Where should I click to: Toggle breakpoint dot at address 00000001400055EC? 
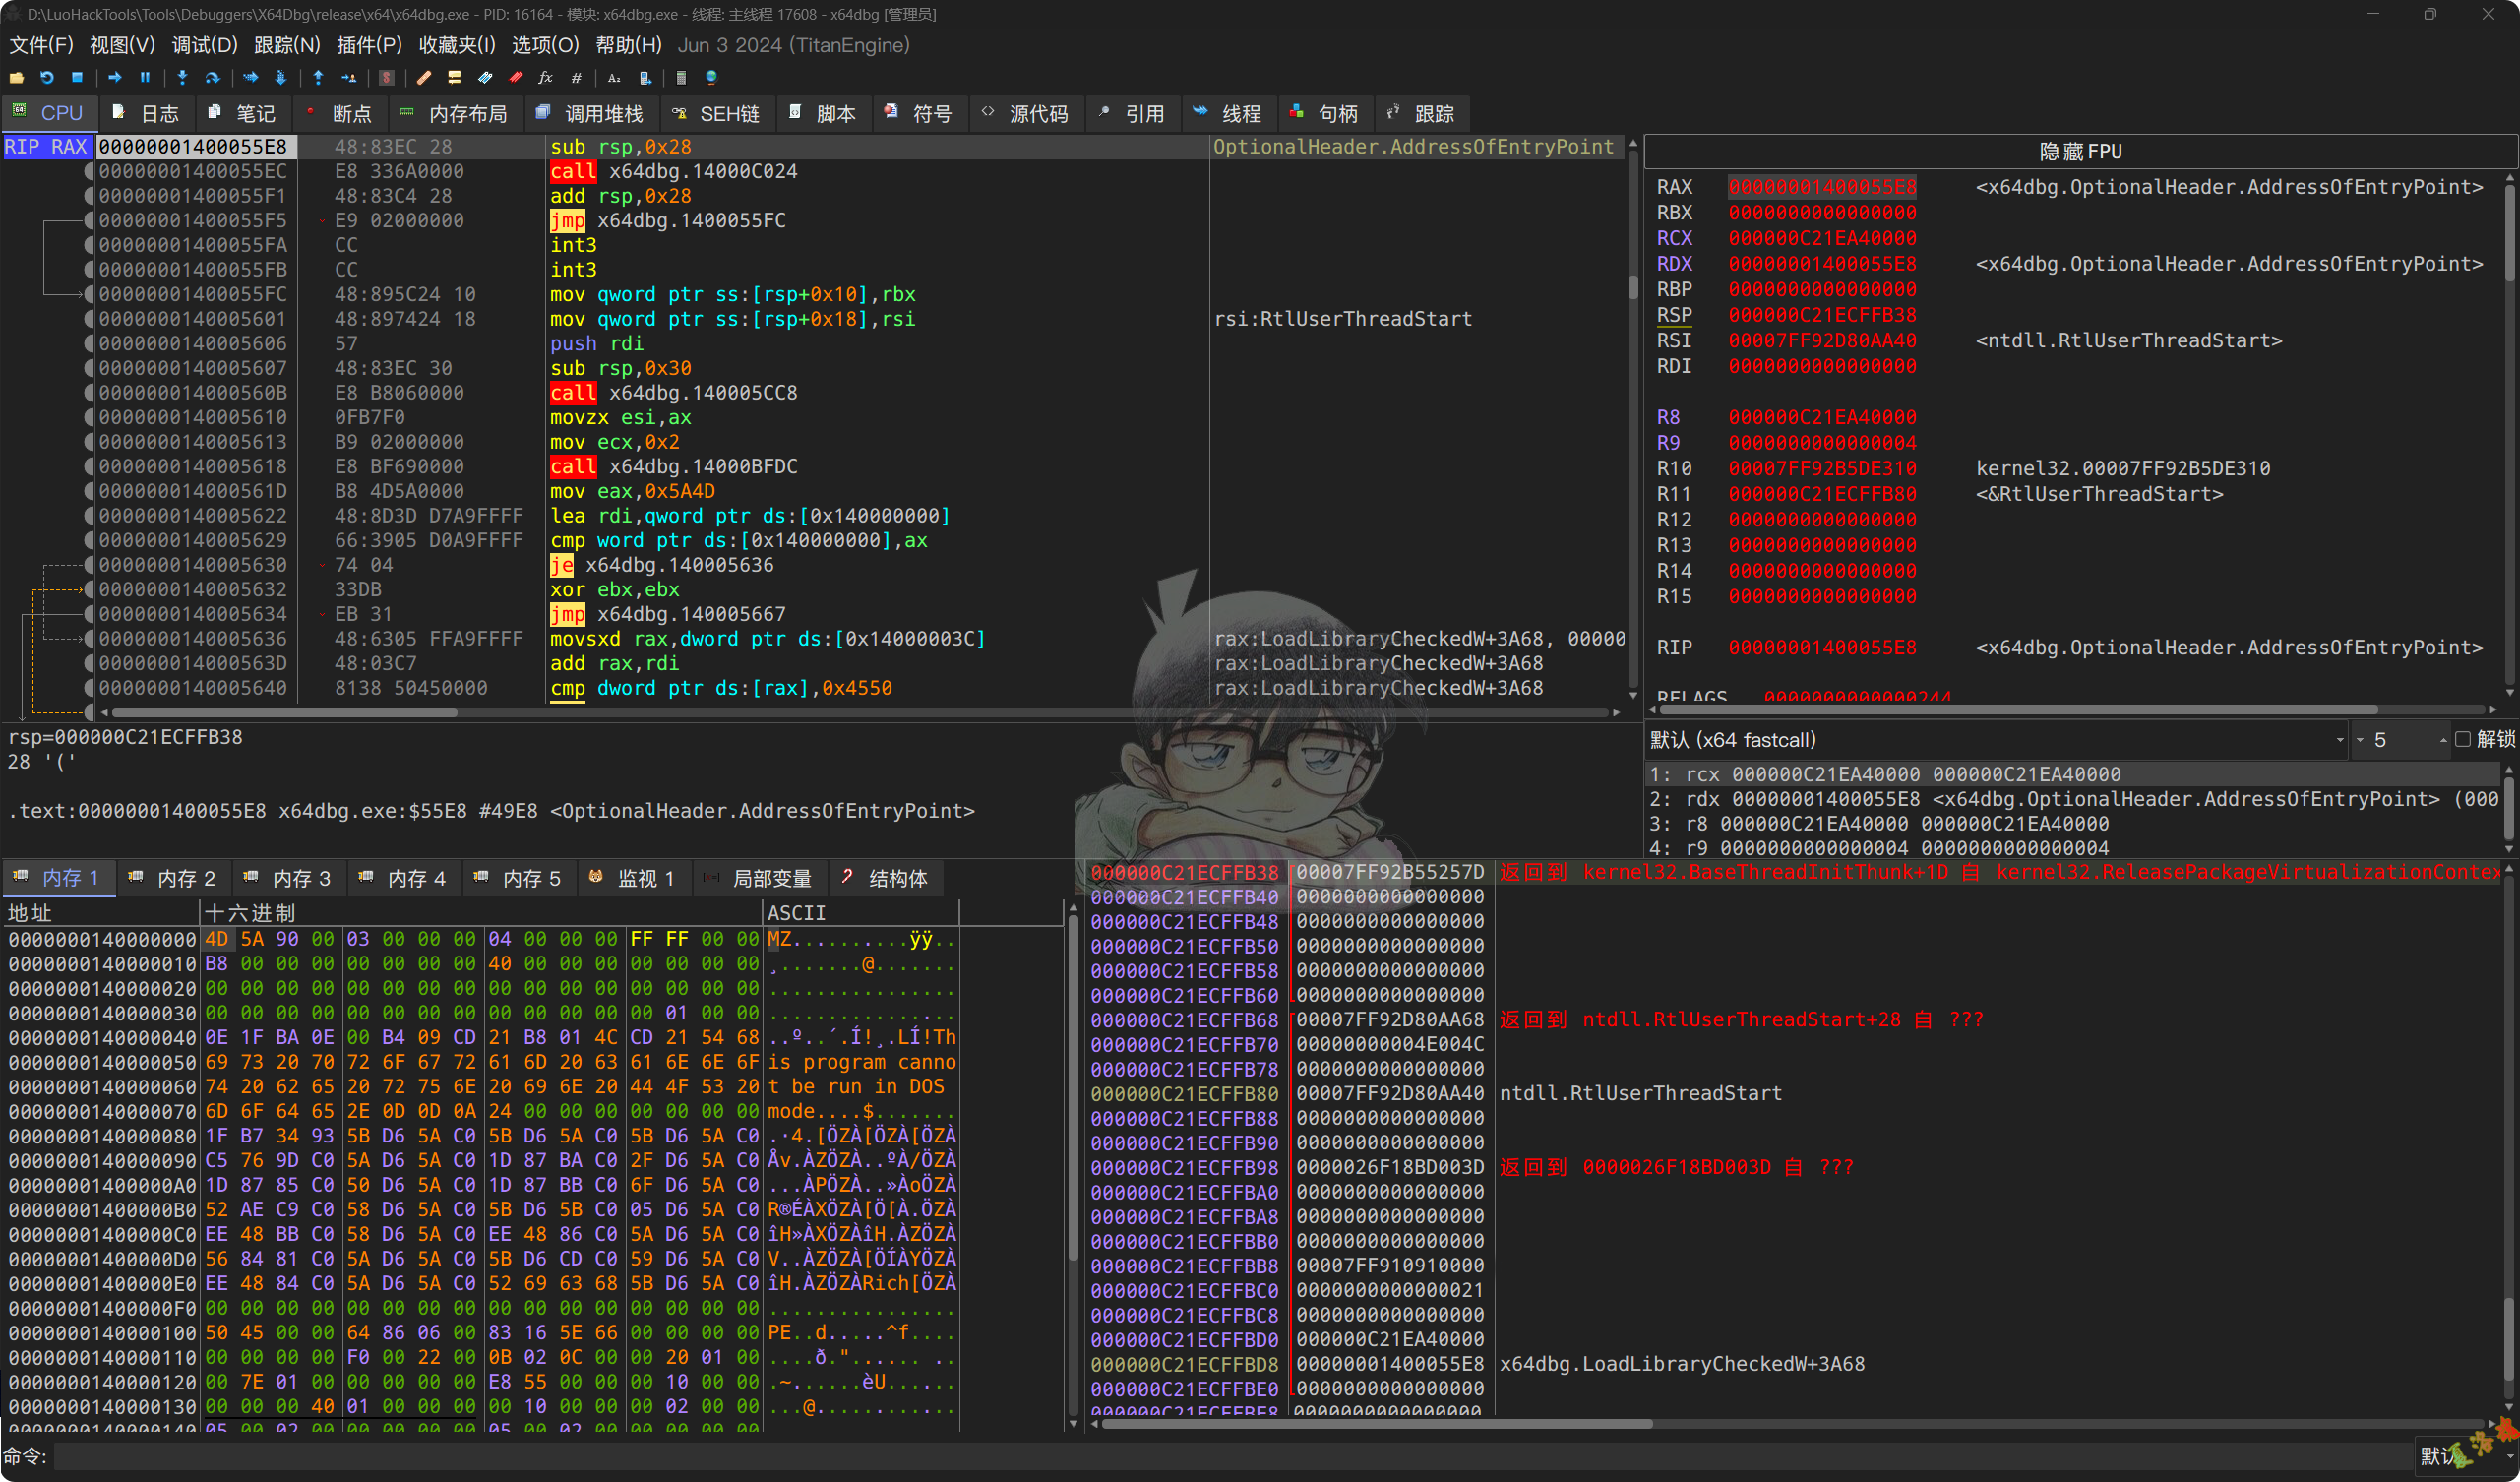pyautogui.click(x=91, y=171)
